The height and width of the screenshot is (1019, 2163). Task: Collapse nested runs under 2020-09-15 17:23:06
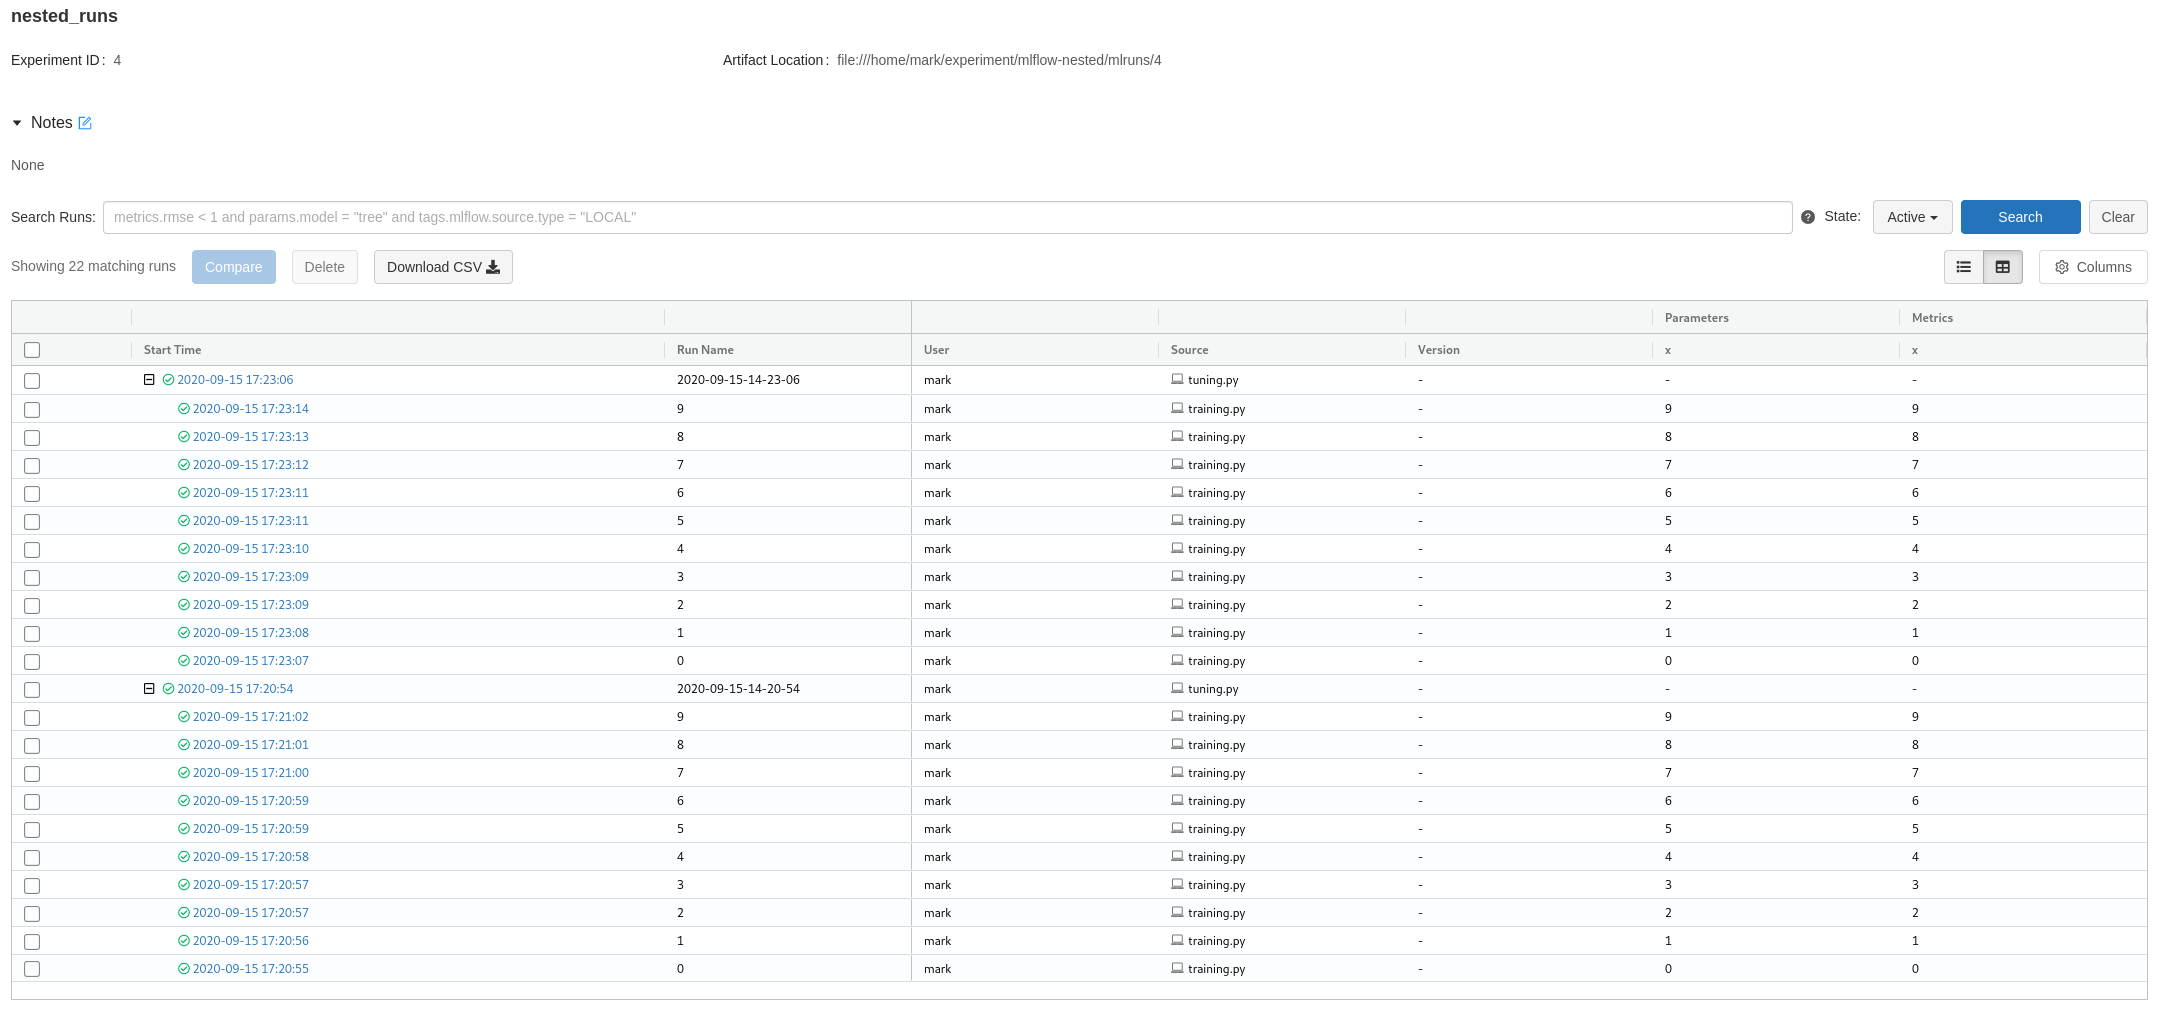[x=150, y=380]
